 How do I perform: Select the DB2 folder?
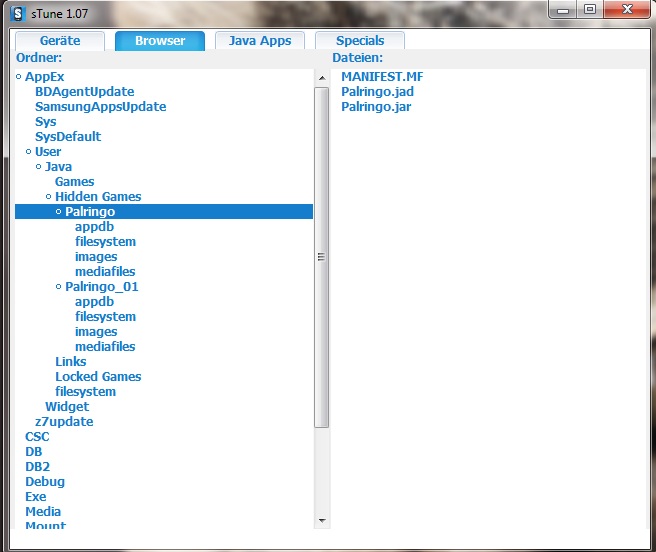(x=38, y=467)
